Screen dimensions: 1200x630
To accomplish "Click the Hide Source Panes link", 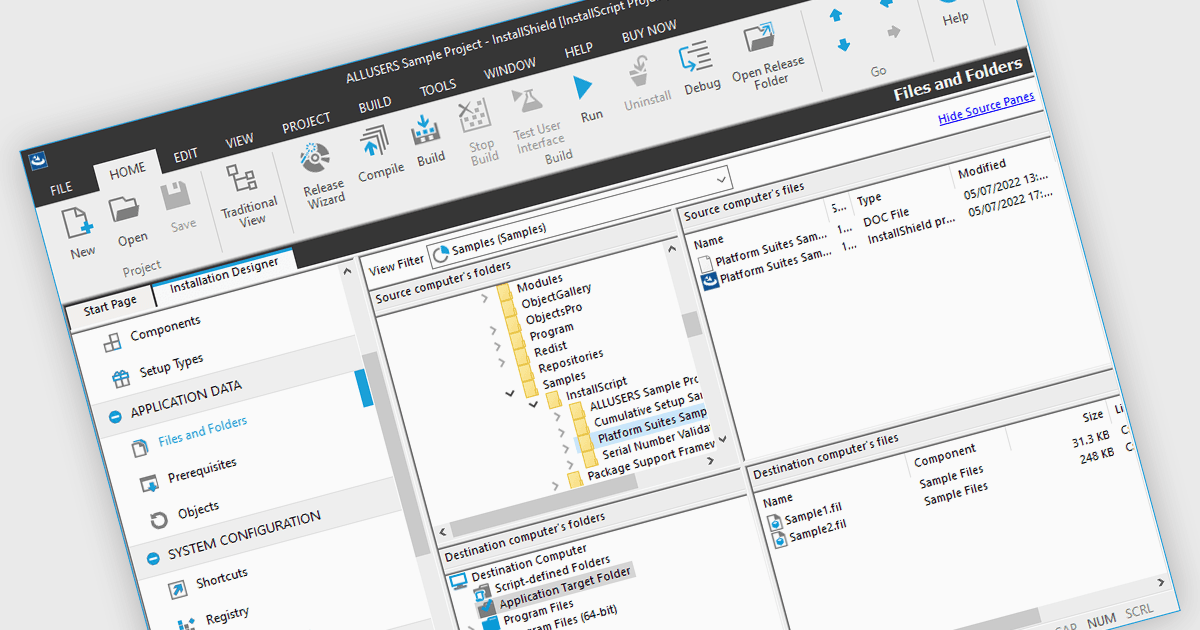I will coord(986,108).
